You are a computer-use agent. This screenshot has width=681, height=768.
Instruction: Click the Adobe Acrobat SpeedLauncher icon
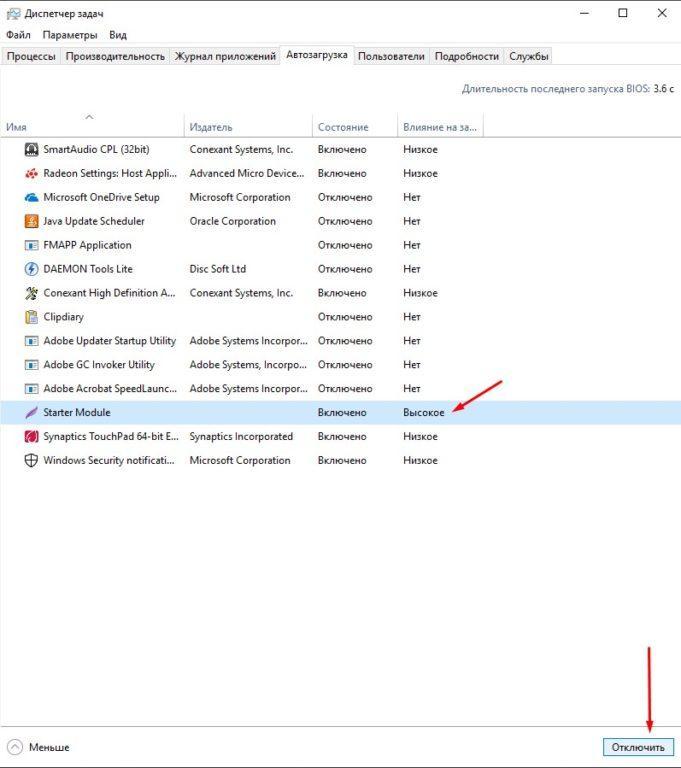(x=31, y=389)
